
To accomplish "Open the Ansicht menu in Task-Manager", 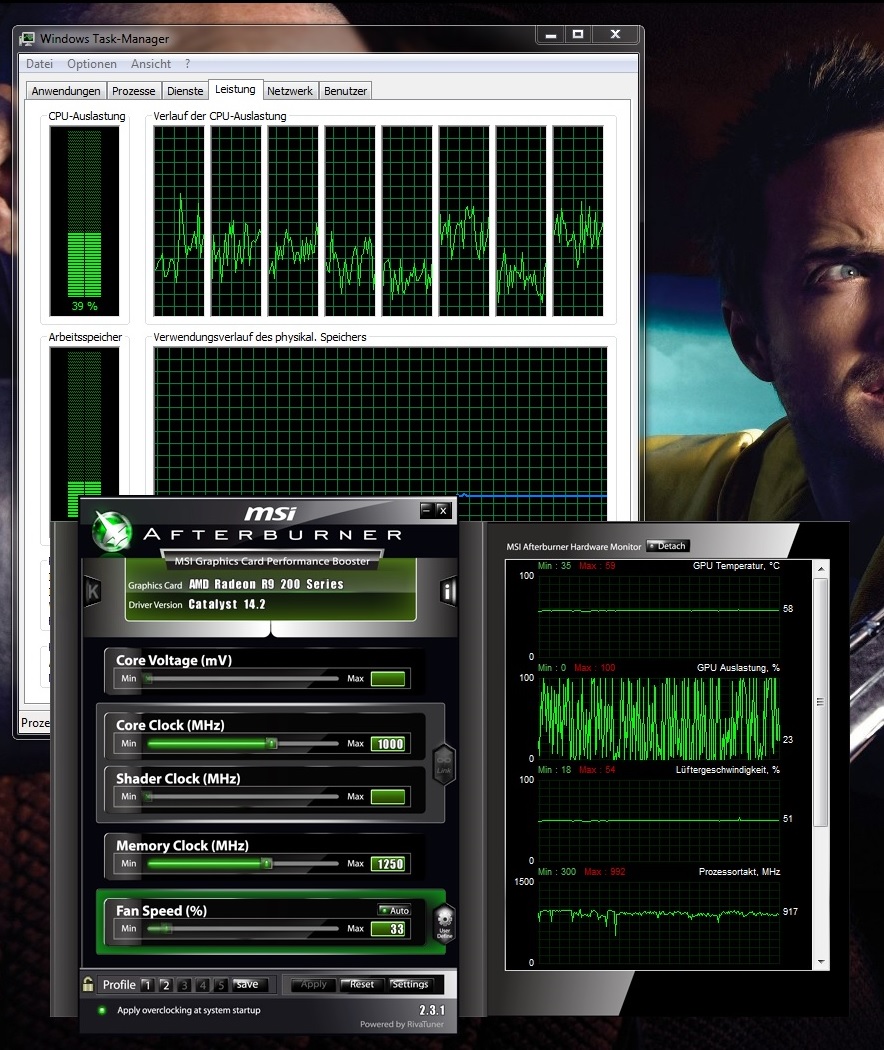I will pyautogui.click(x=151, y=64).
